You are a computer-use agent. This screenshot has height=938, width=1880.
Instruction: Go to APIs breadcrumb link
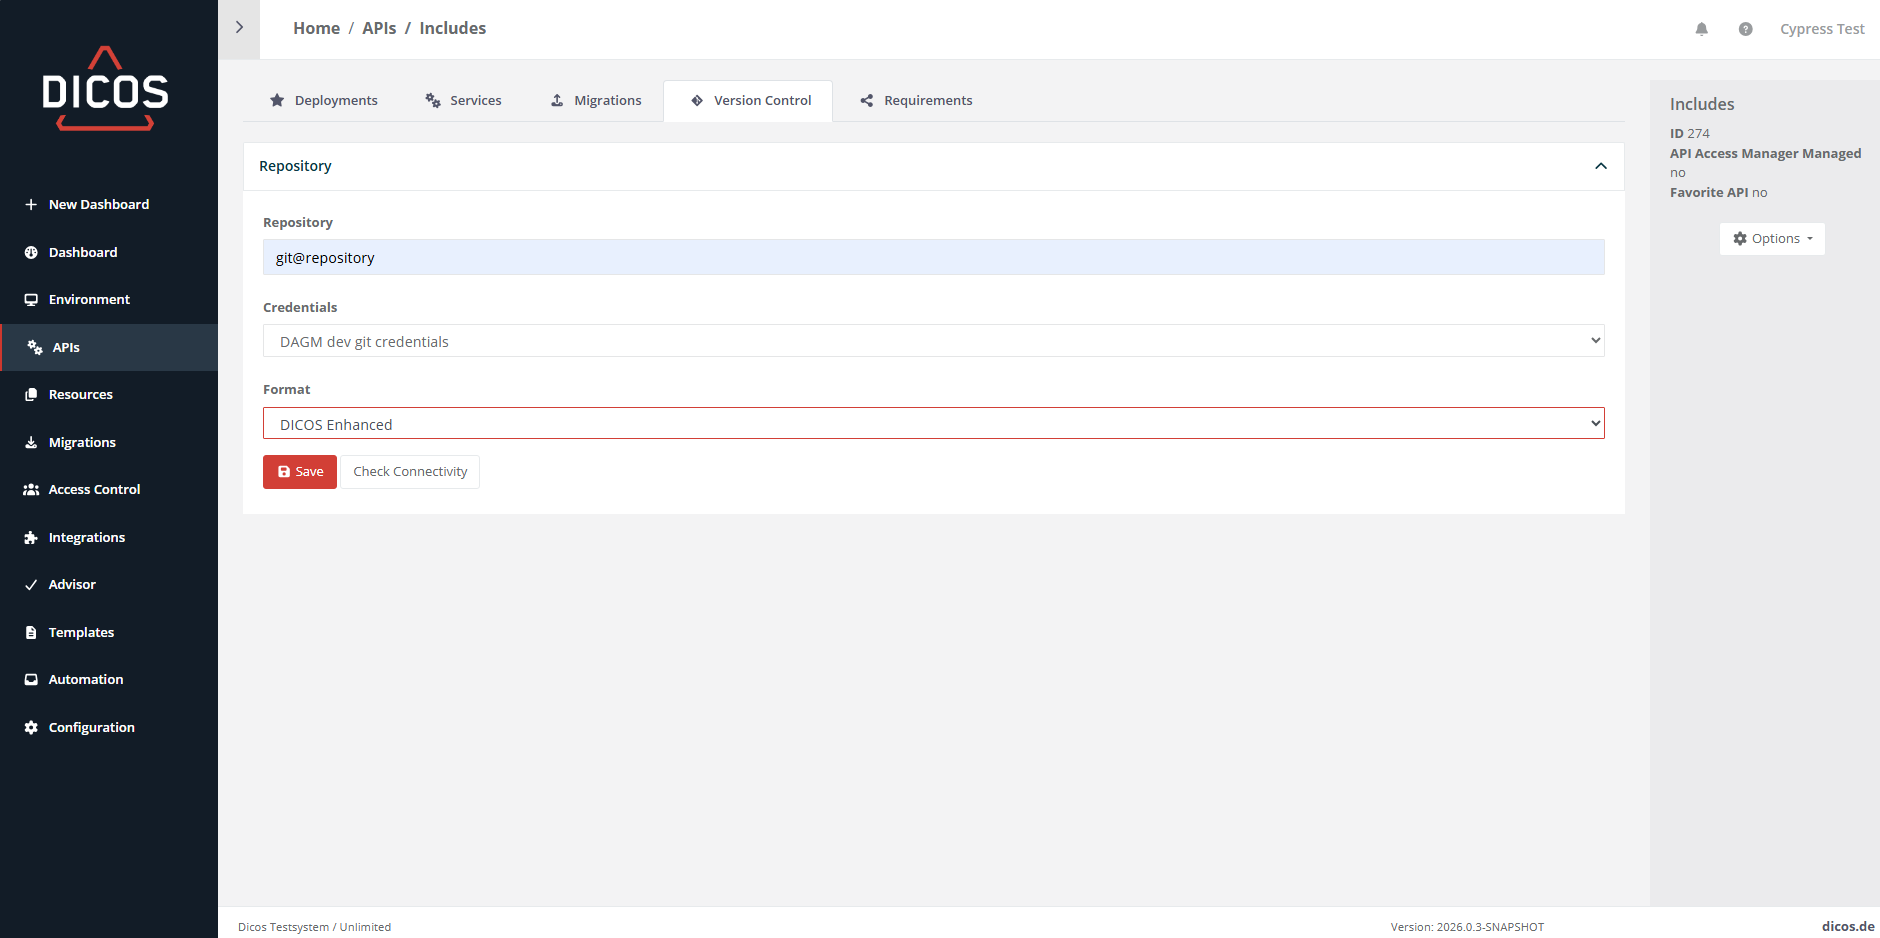tap(379, 28)
